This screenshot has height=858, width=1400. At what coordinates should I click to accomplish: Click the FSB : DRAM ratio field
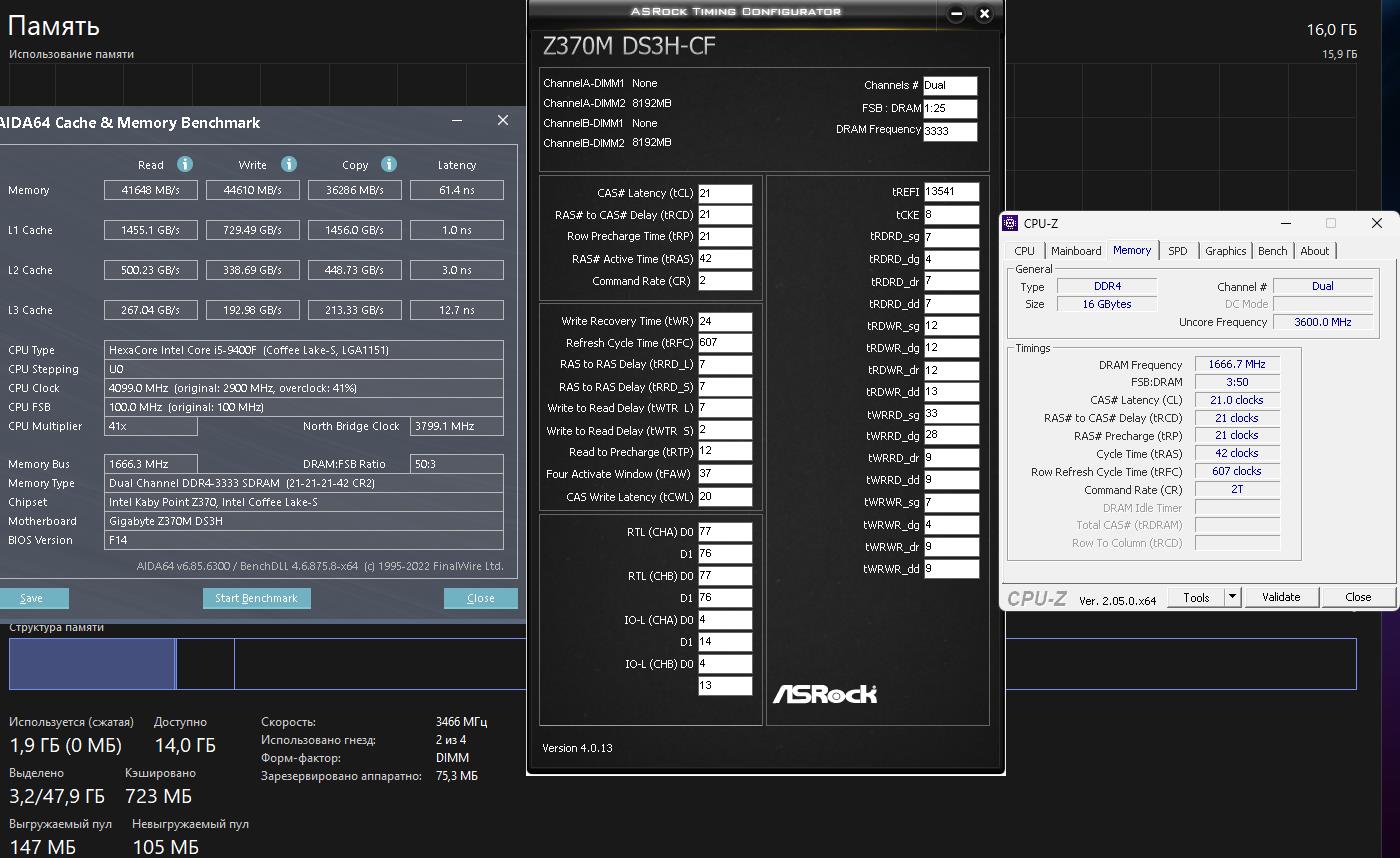(x=950, y=108)
